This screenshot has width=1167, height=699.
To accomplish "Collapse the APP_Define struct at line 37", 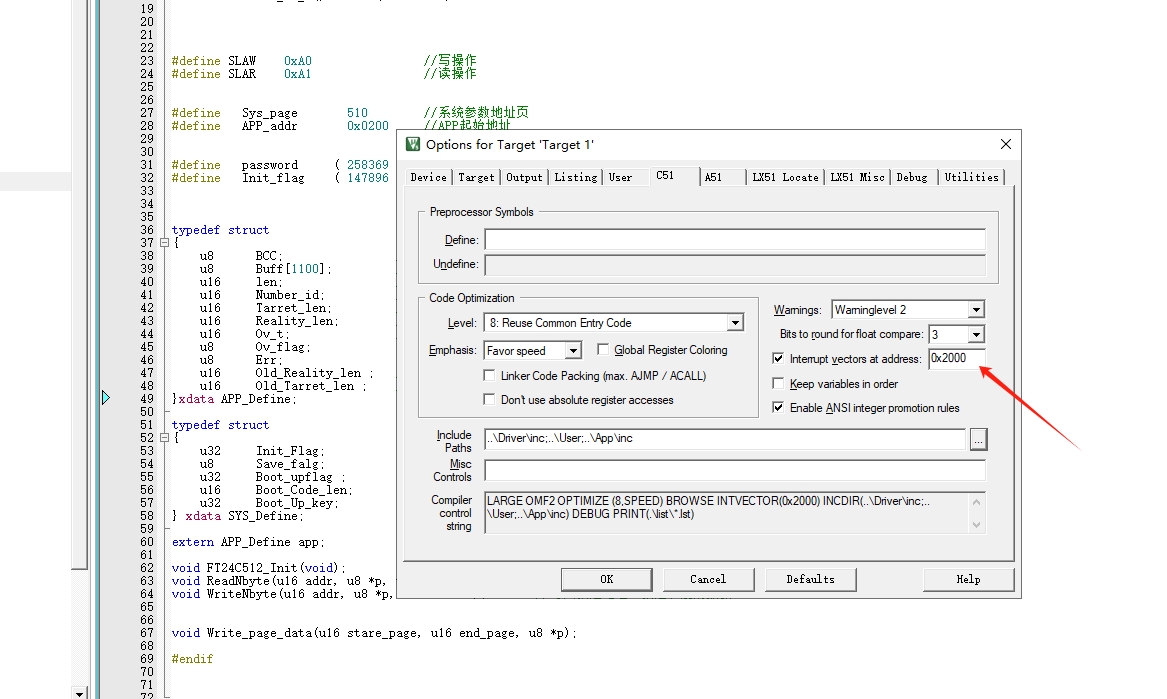I will (x=164, y=243).
